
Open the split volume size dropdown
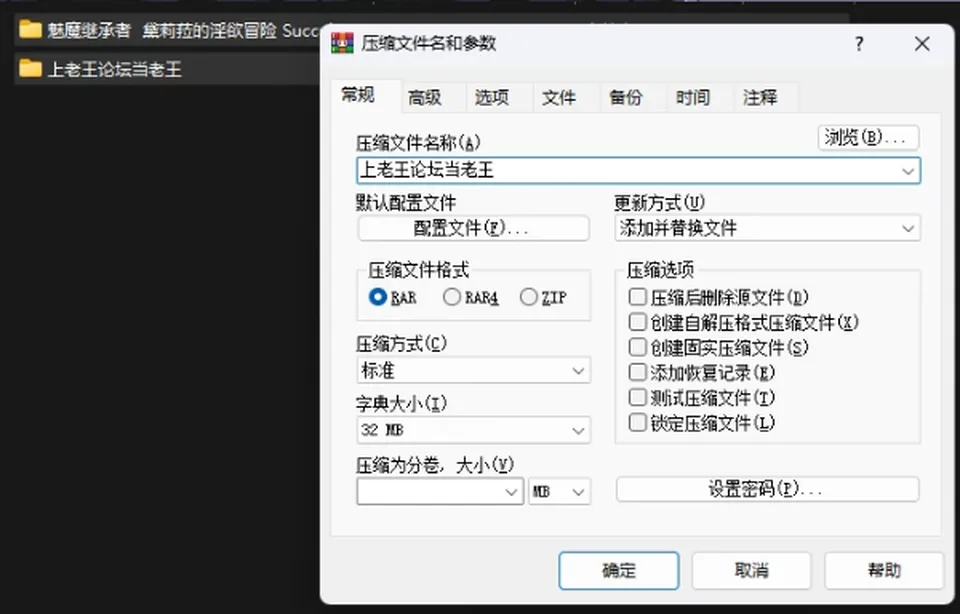(x=511, y=492)
